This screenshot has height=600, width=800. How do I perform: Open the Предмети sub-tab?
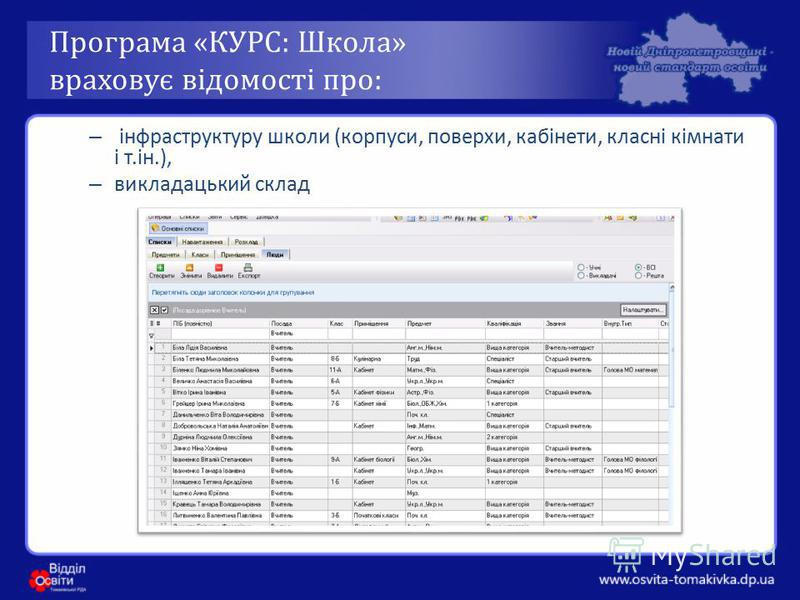click(166, 255)
